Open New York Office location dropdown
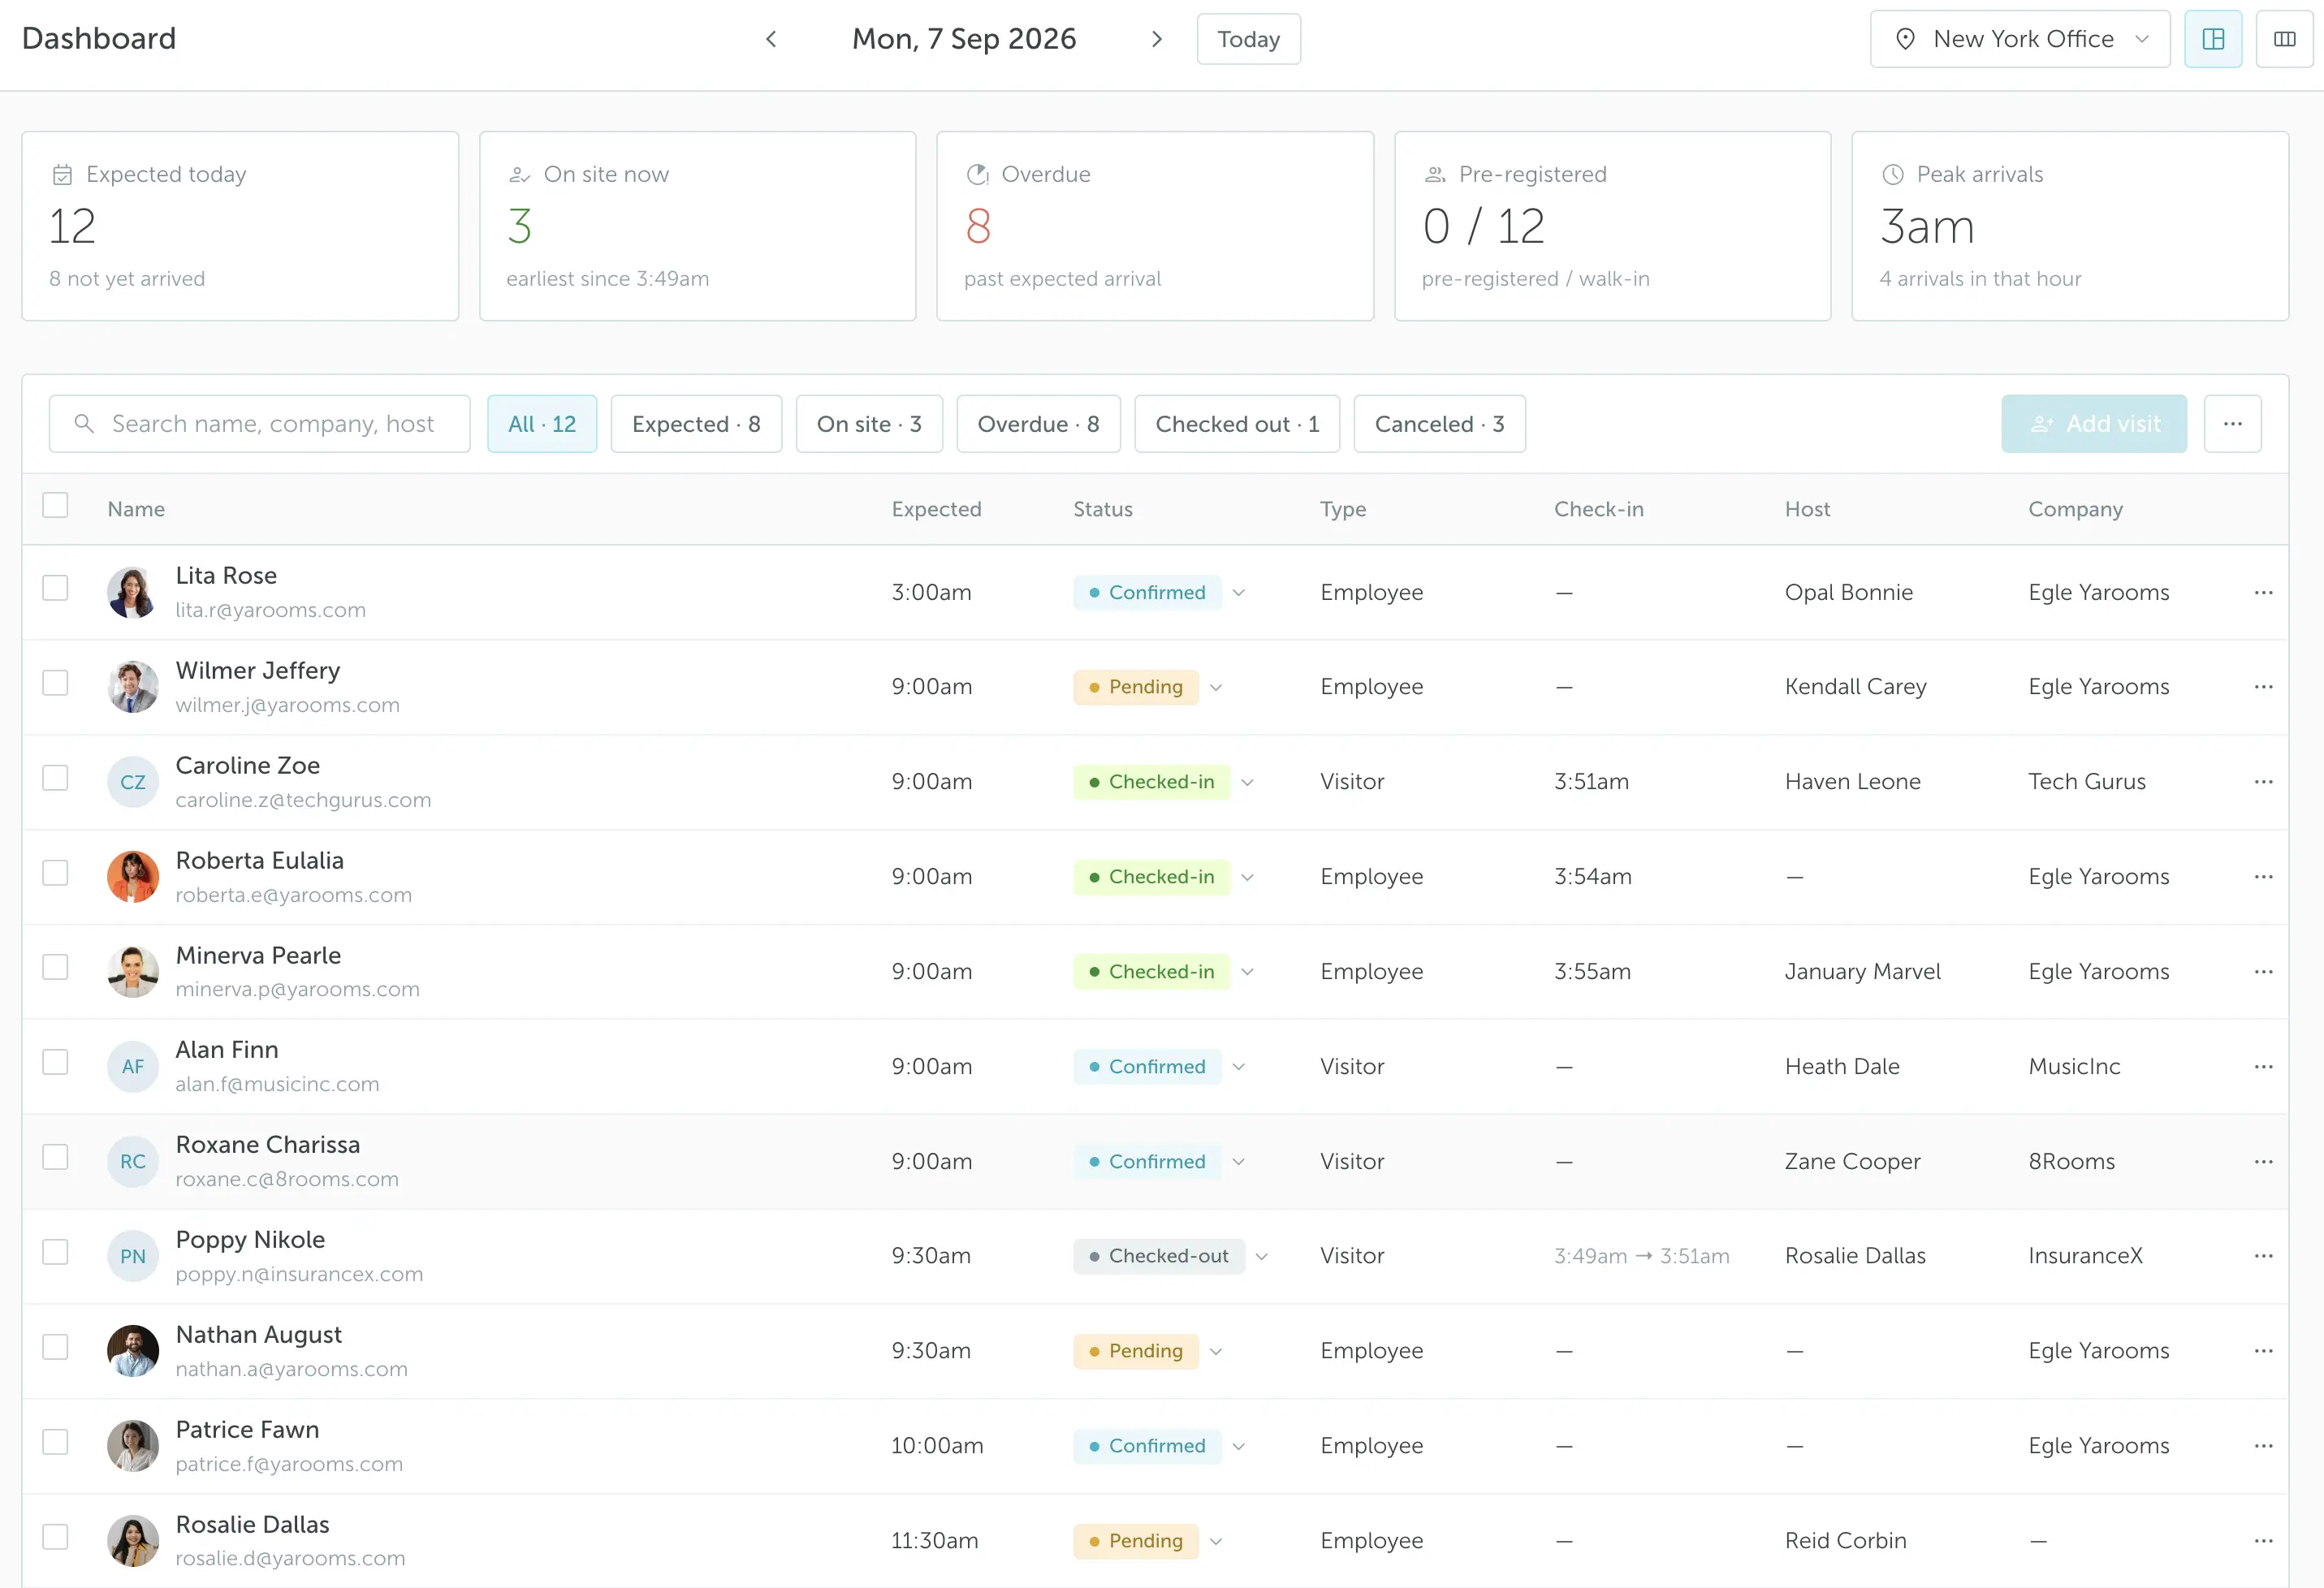 2020,39
